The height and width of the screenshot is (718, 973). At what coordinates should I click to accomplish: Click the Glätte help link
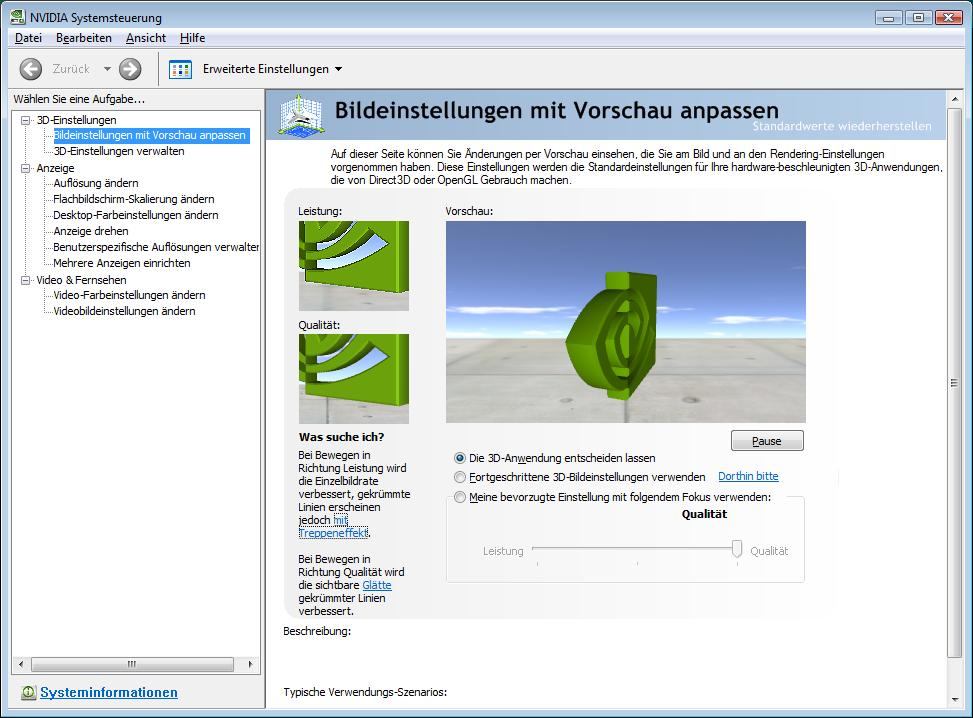pos(377,585)
